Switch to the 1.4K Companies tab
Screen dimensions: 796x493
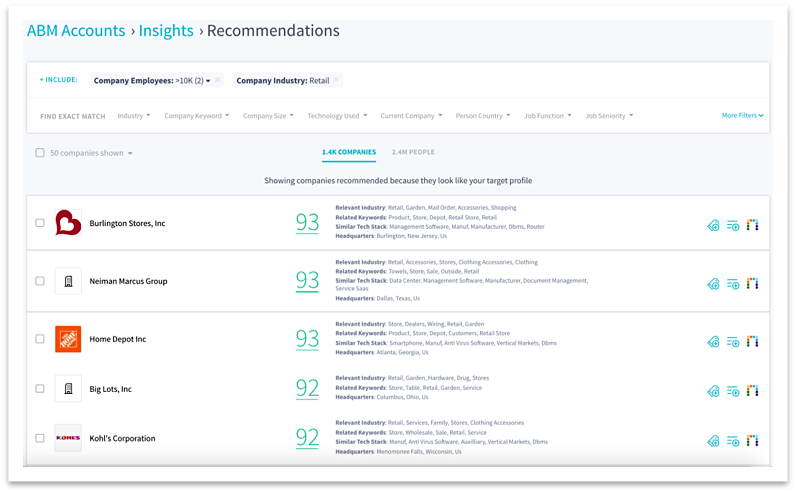349,152
